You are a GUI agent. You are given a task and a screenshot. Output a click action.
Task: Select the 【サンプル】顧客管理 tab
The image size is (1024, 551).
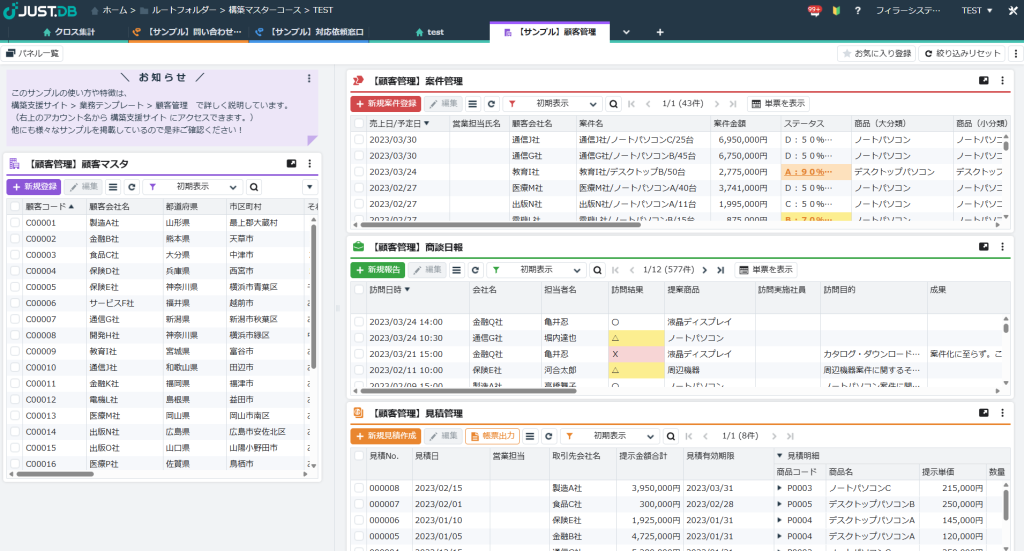coord(550,32)
